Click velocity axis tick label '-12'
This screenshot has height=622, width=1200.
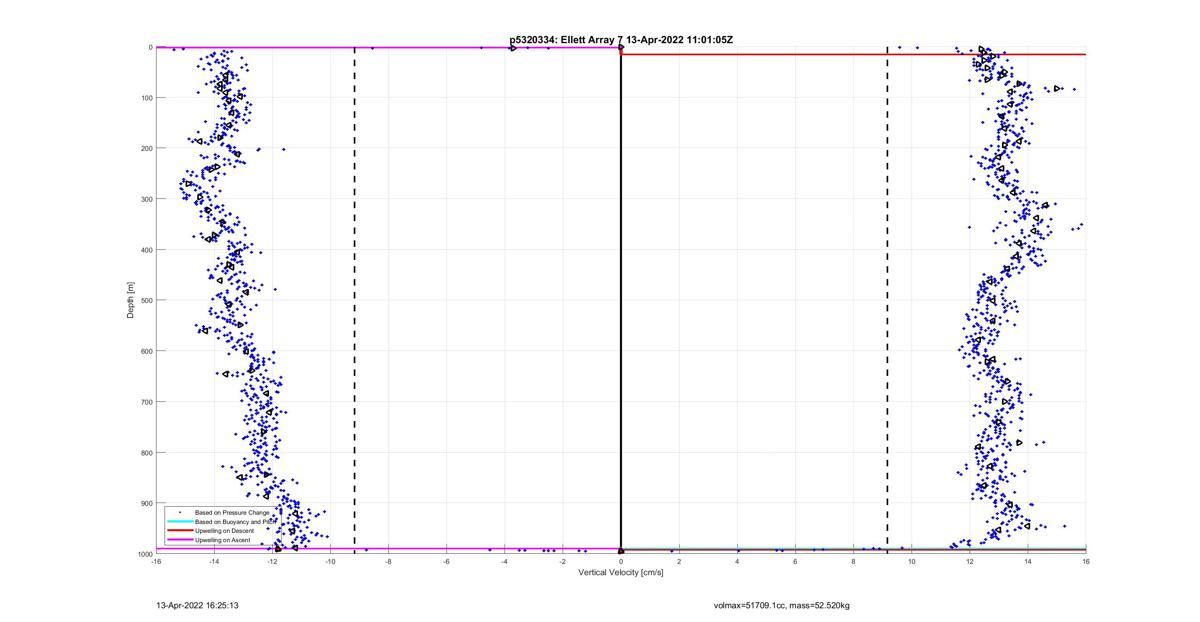[272, 561]
